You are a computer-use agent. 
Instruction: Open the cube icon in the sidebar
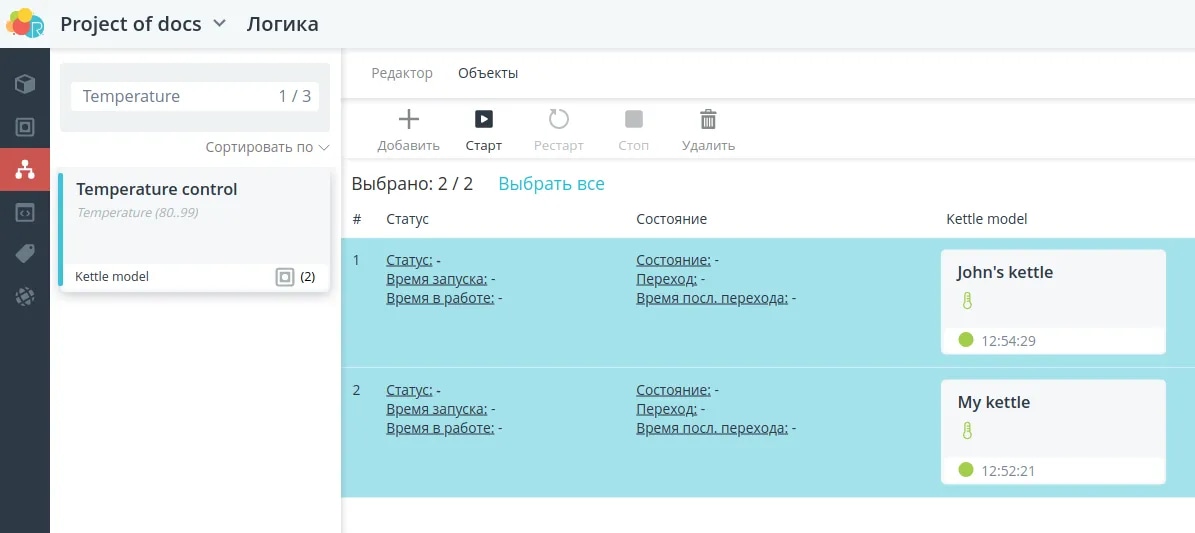point(24,84)
